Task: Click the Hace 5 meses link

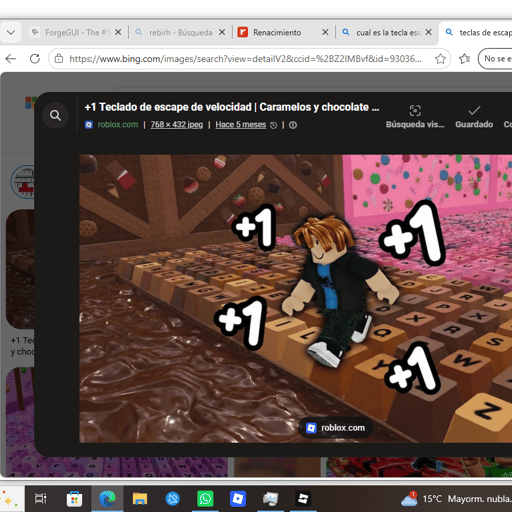Action: pyautogui.click(x=241, y=125)
